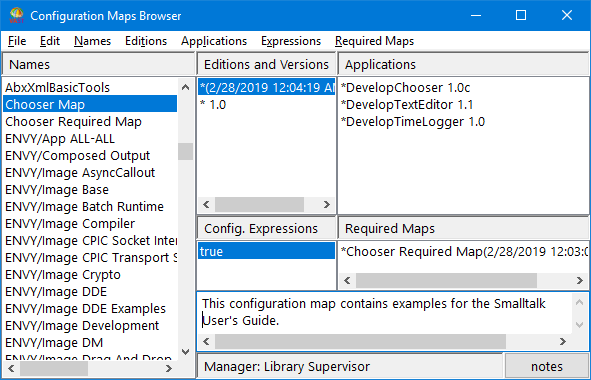The width and height of the screenshot is (591, 380).
Task: Select ENVY/Image CPIC Socket Interface entry
Action: (90, 240)
